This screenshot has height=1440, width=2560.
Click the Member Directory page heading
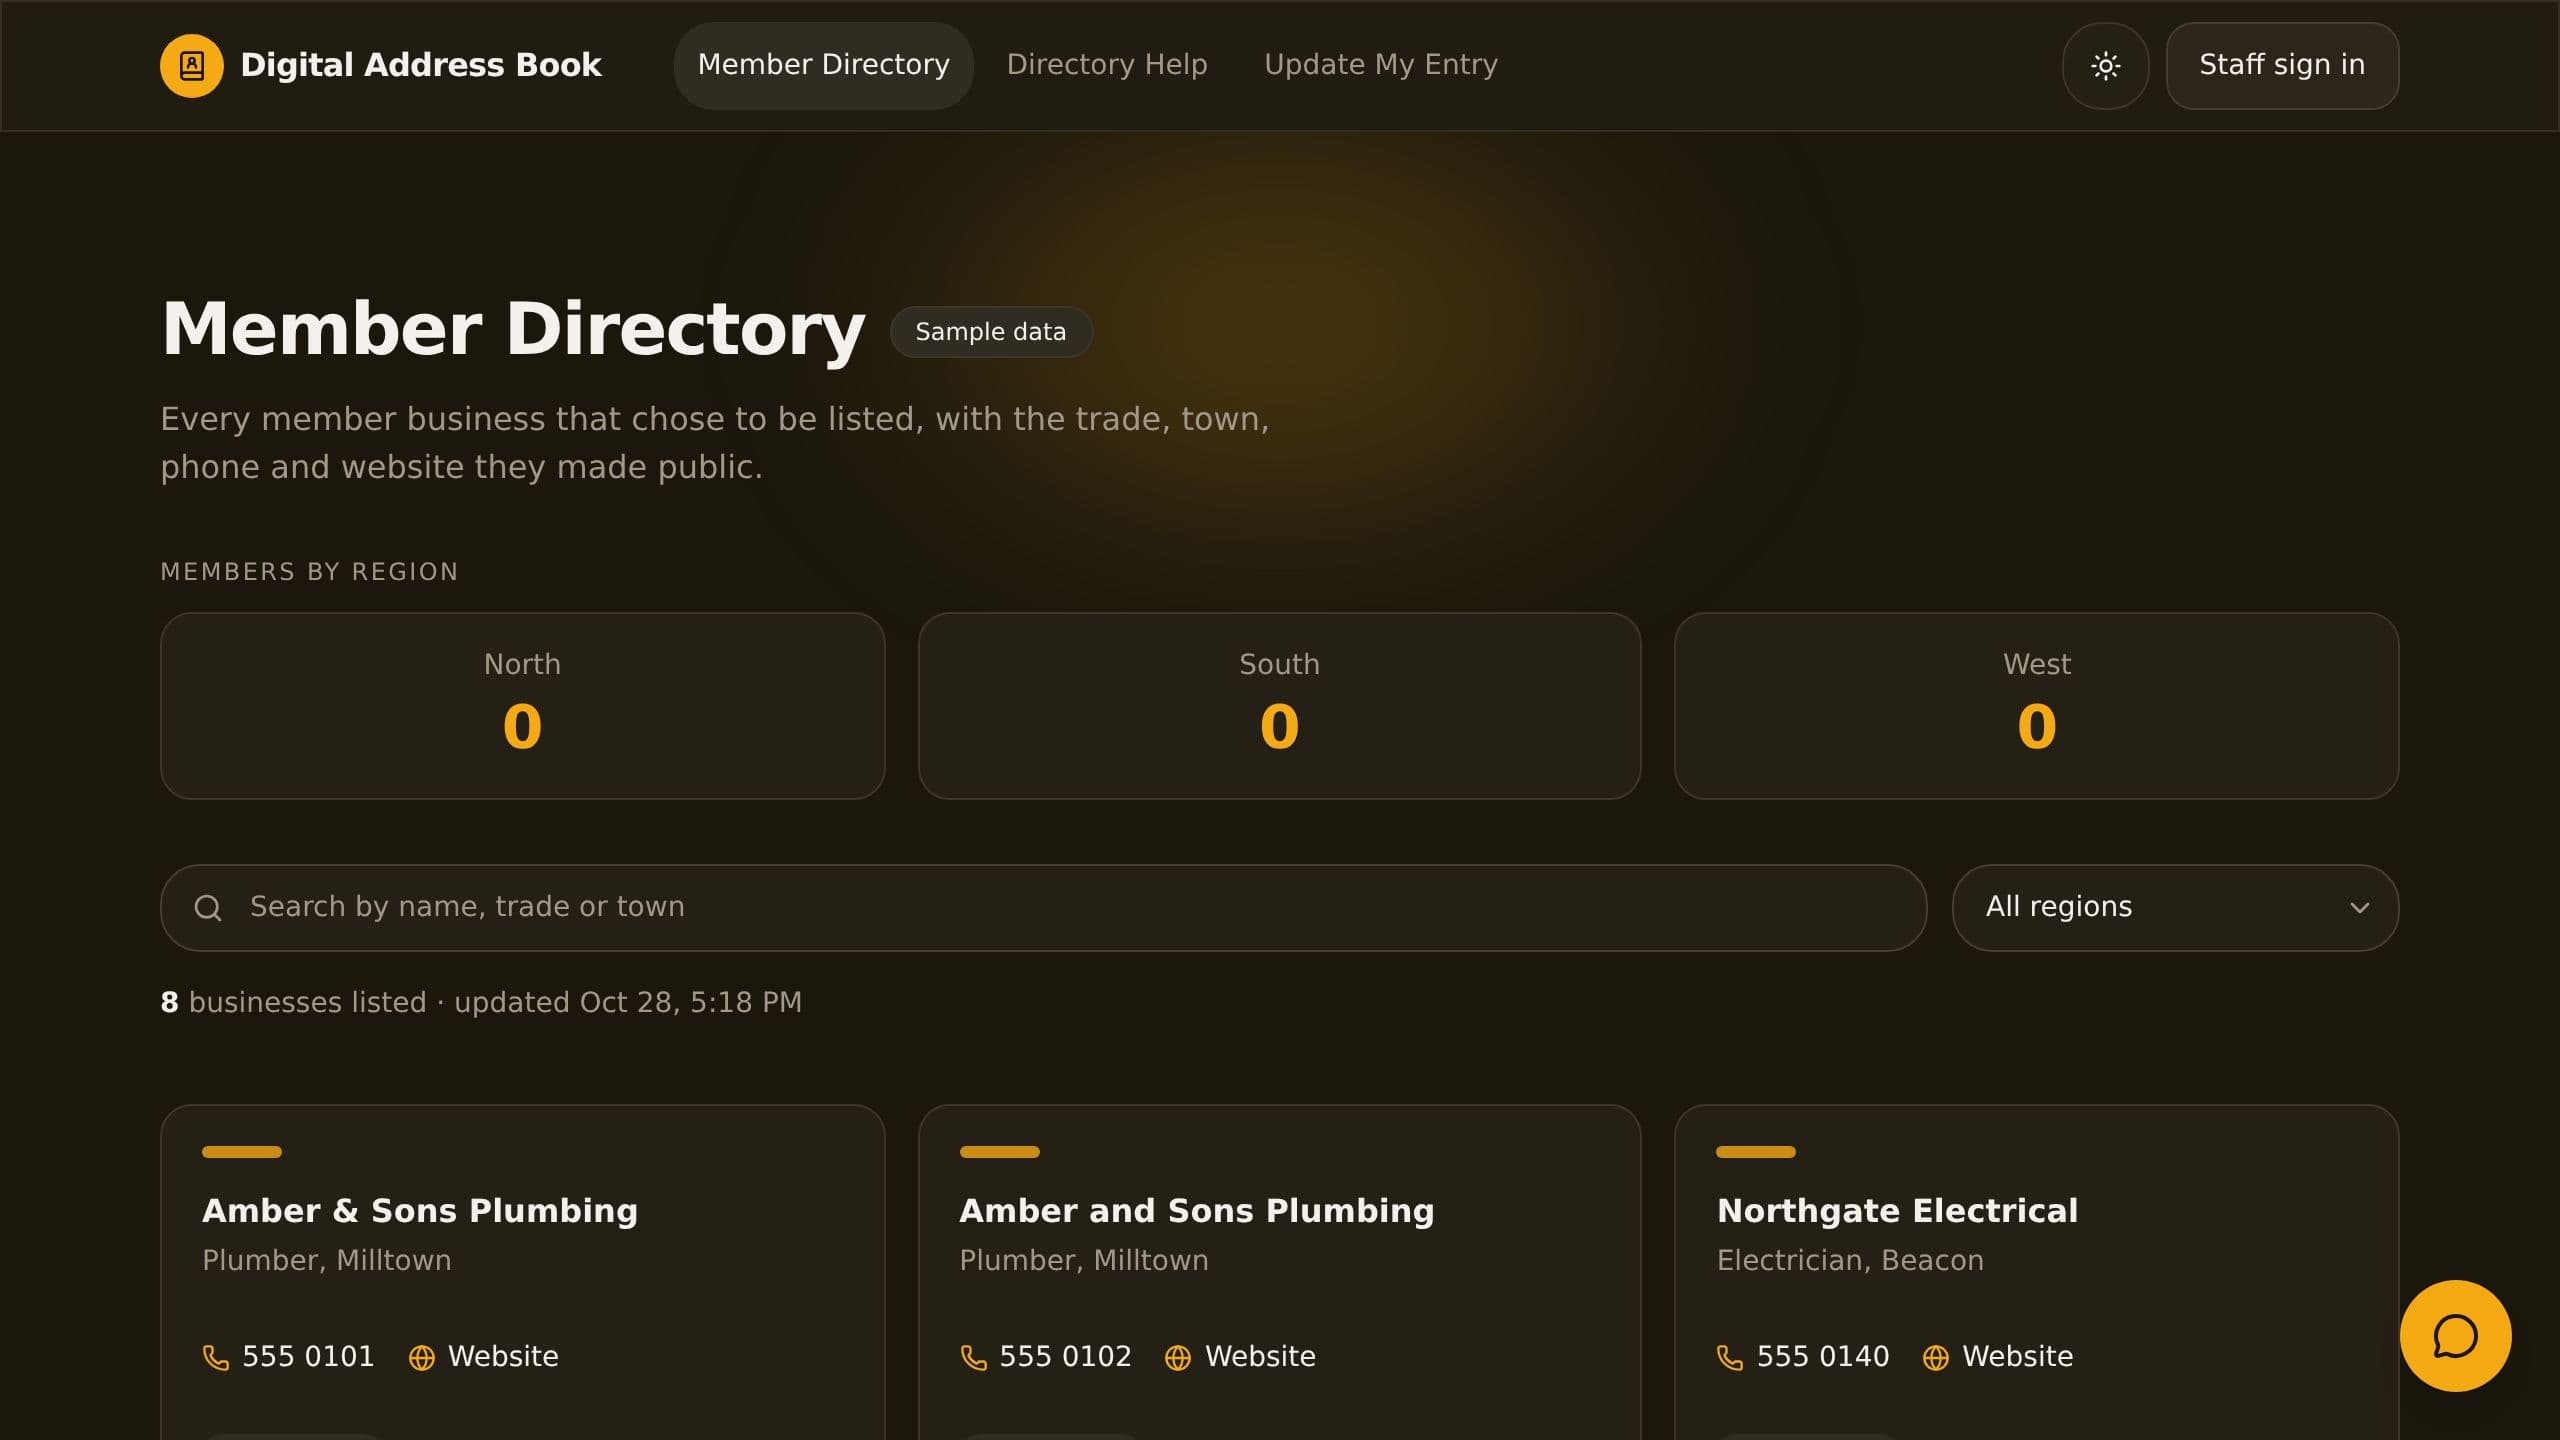pyautogui.click(x=513, y=330)
